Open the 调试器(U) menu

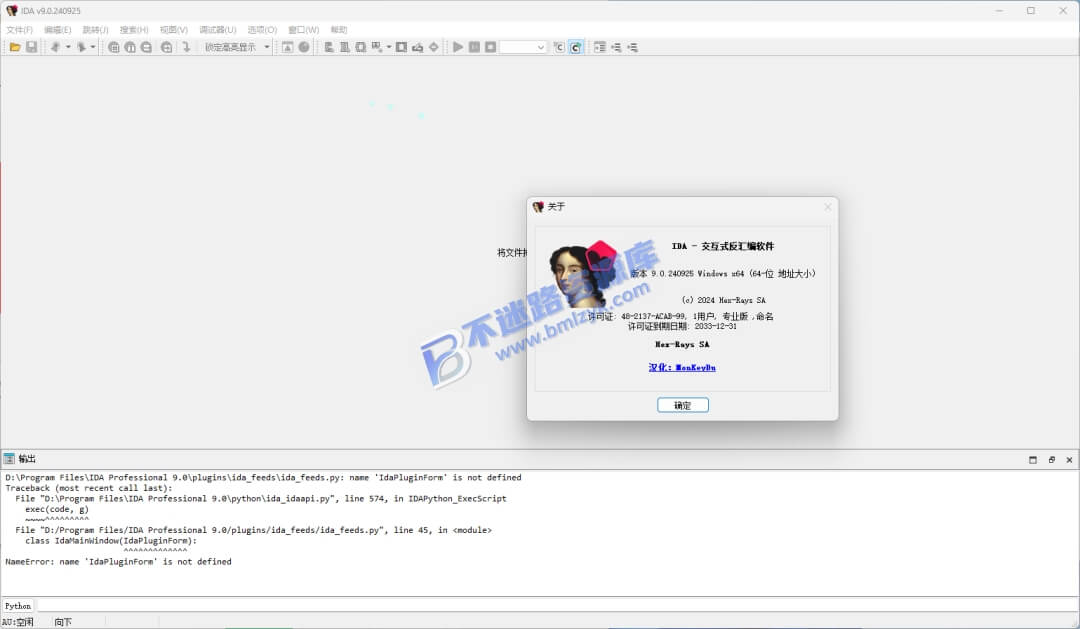pyautogui.click(x=218, y=30)
